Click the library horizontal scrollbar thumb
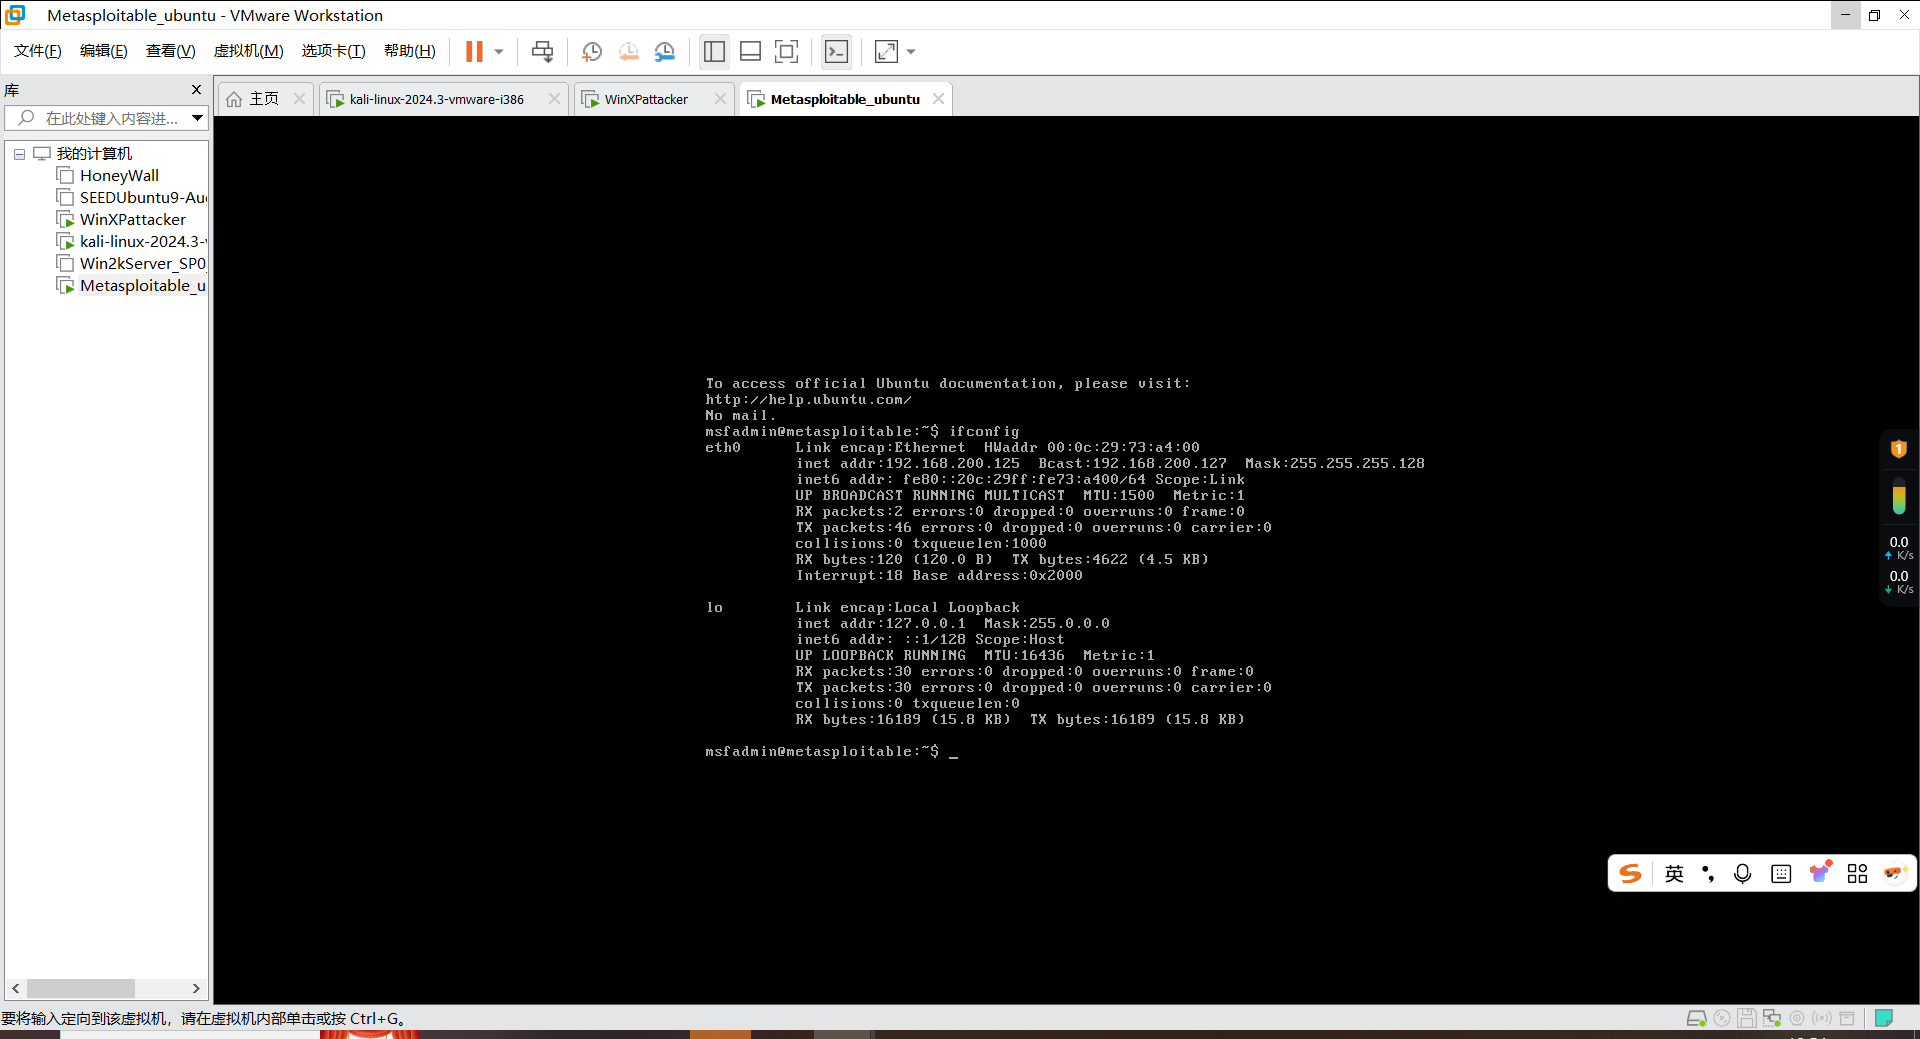Viewport: 1920px width, 1039px height. [80, 988]
